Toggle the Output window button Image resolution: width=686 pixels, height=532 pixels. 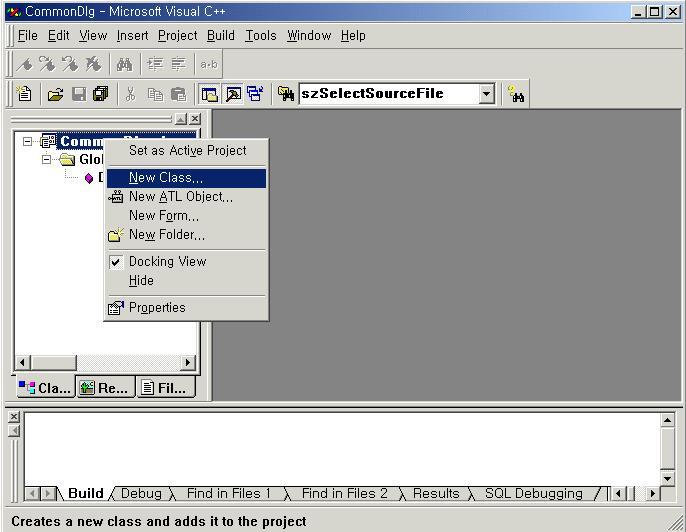coord(233,94)
